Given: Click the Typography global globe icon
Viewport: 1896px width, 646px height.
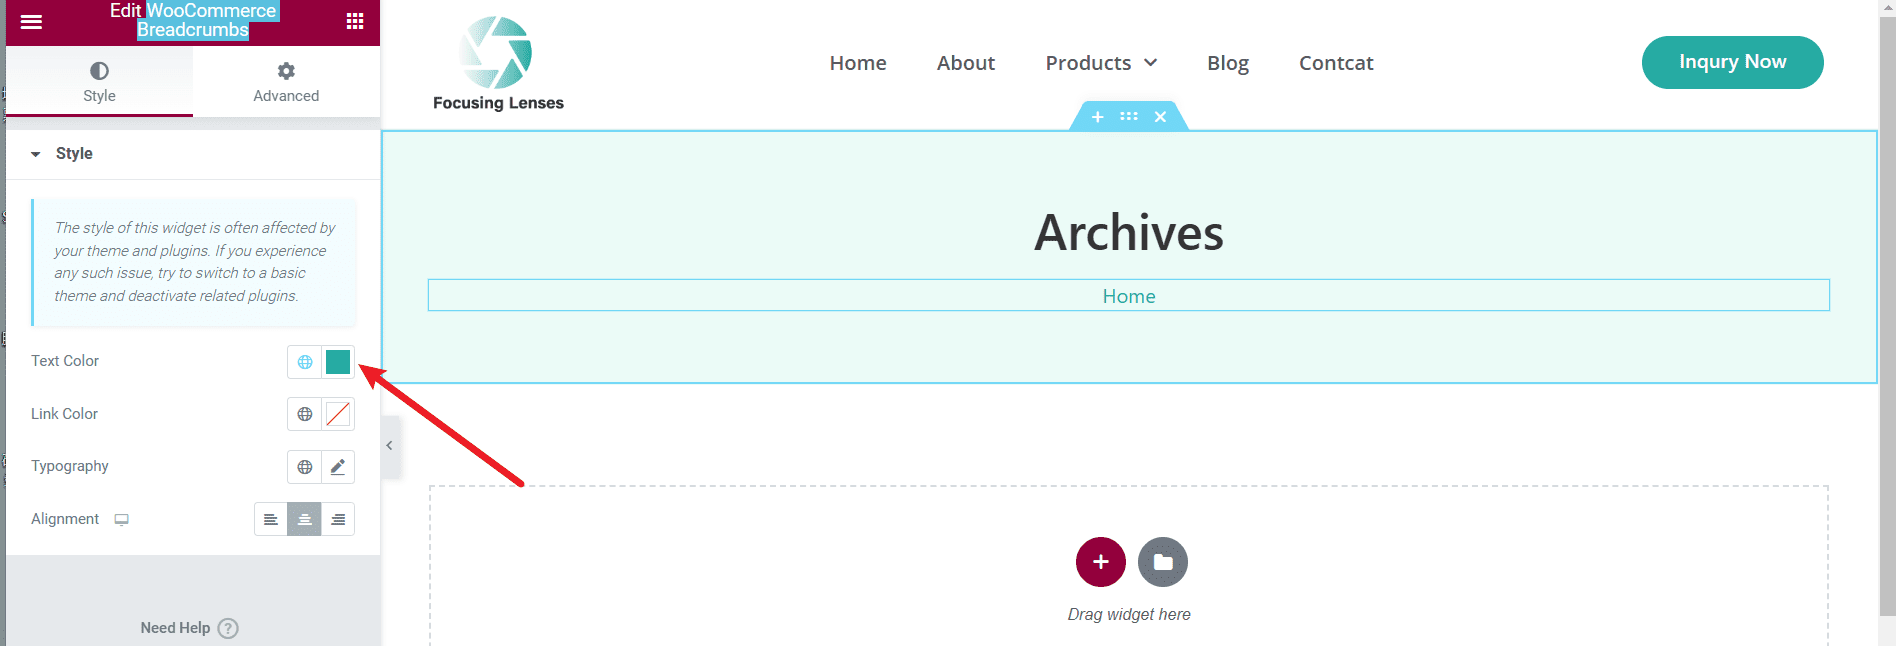Looking at the screenshot, I should [x=305, y=467].
